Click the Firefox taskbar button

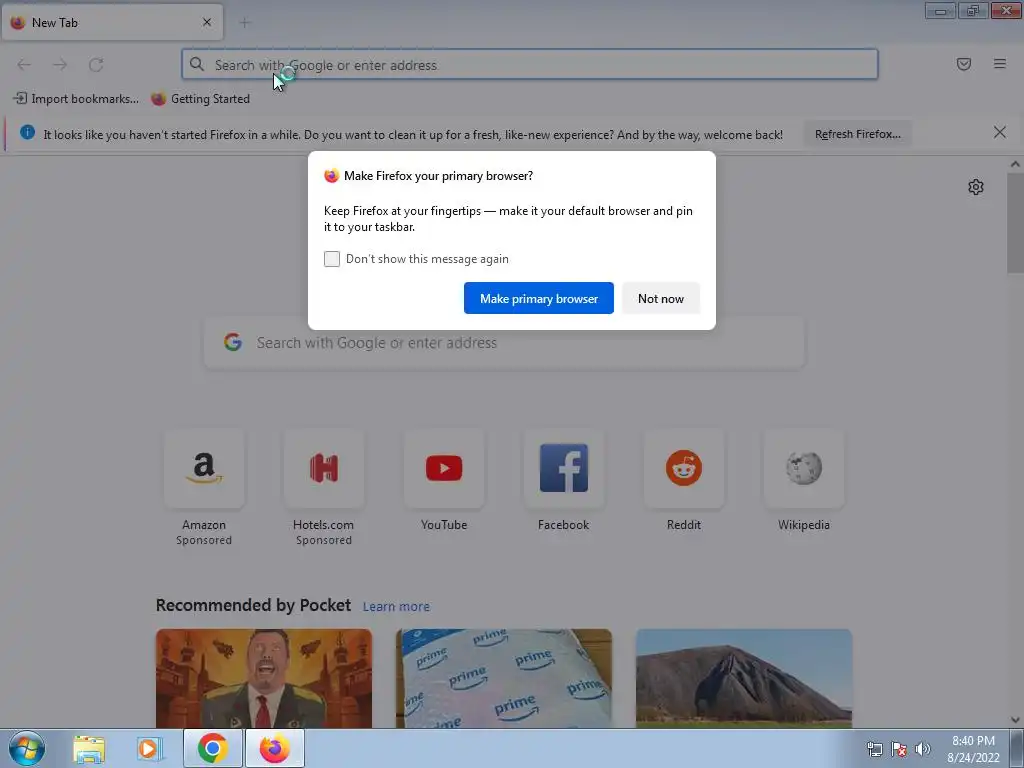[275, 748]
